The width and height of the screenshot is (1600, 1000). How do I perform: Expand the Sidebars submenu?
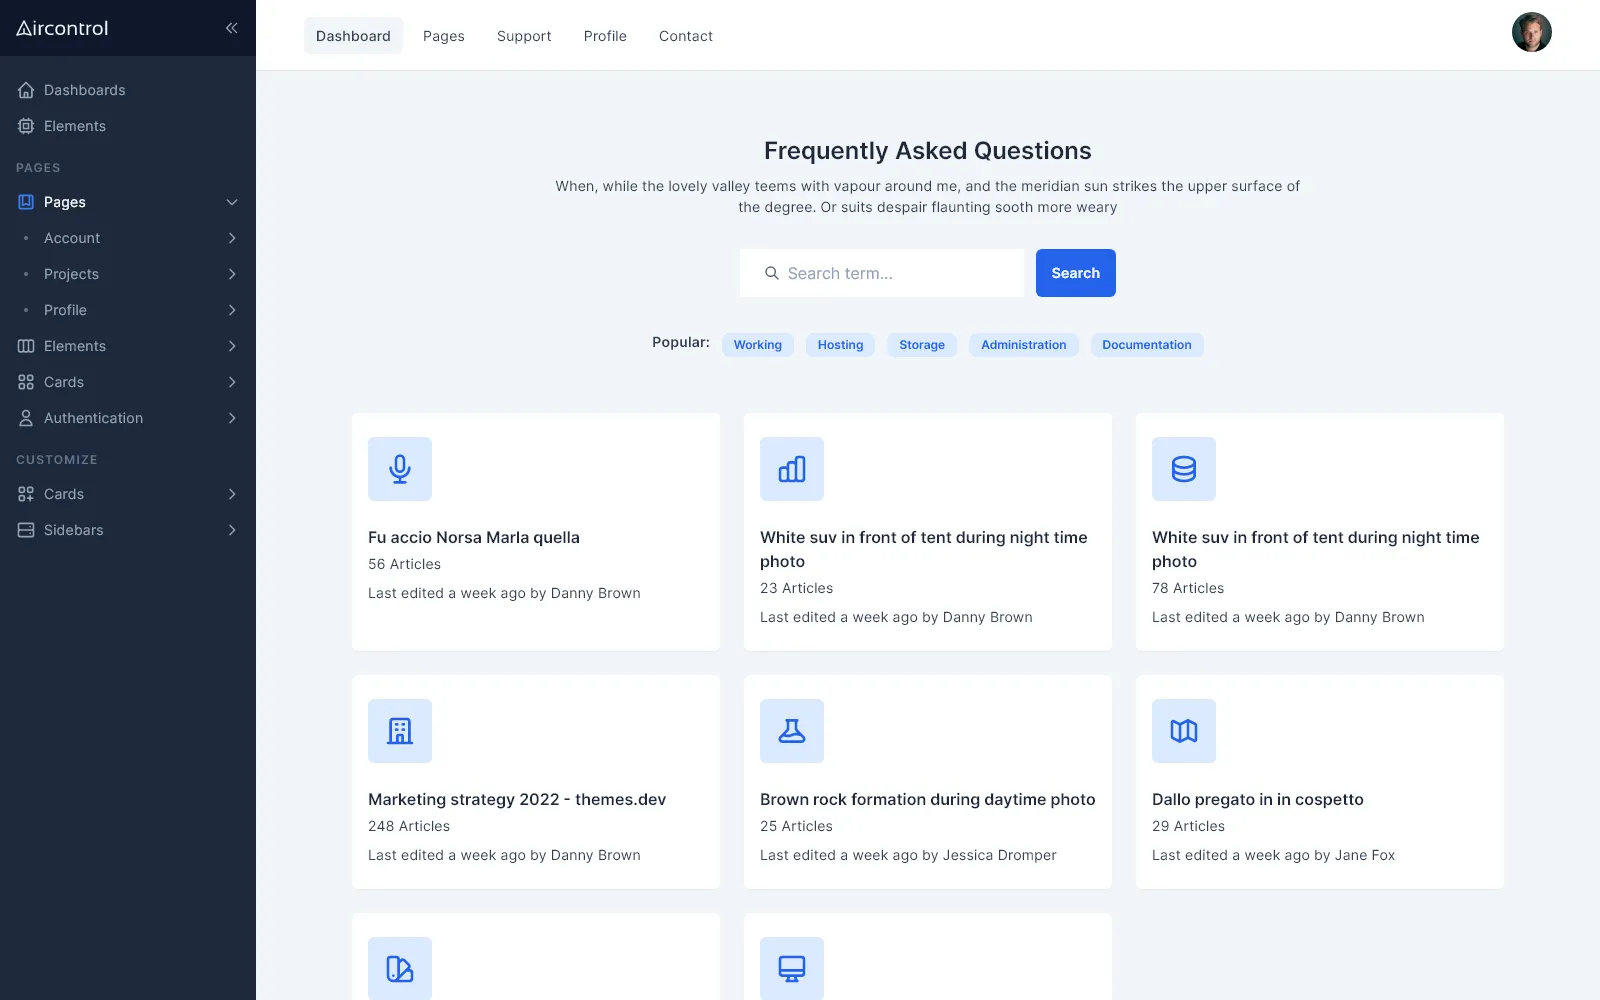(232, 530)
